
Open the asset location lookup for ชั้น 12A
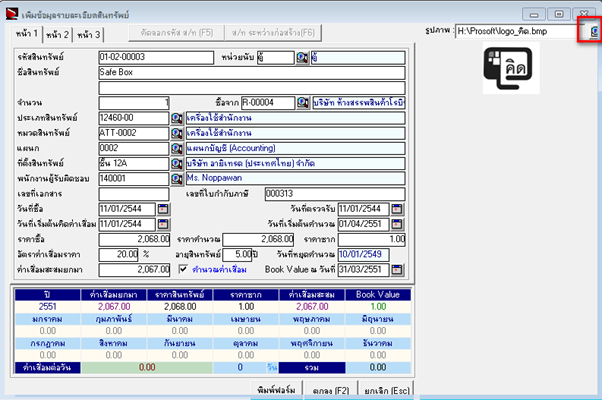click(177, 164)
